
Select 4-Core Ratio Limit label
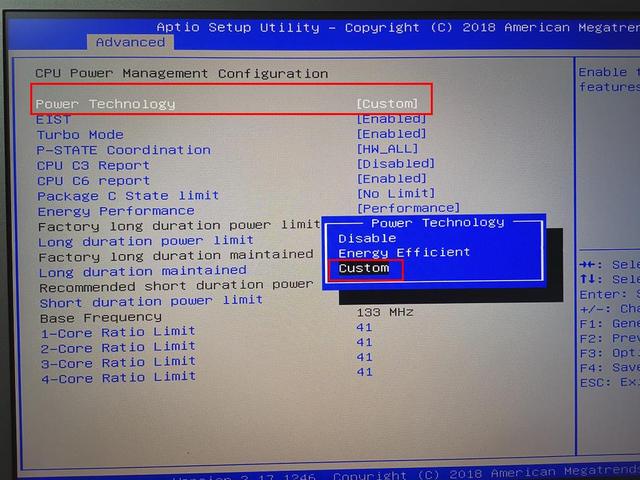(x=118, y=378)
